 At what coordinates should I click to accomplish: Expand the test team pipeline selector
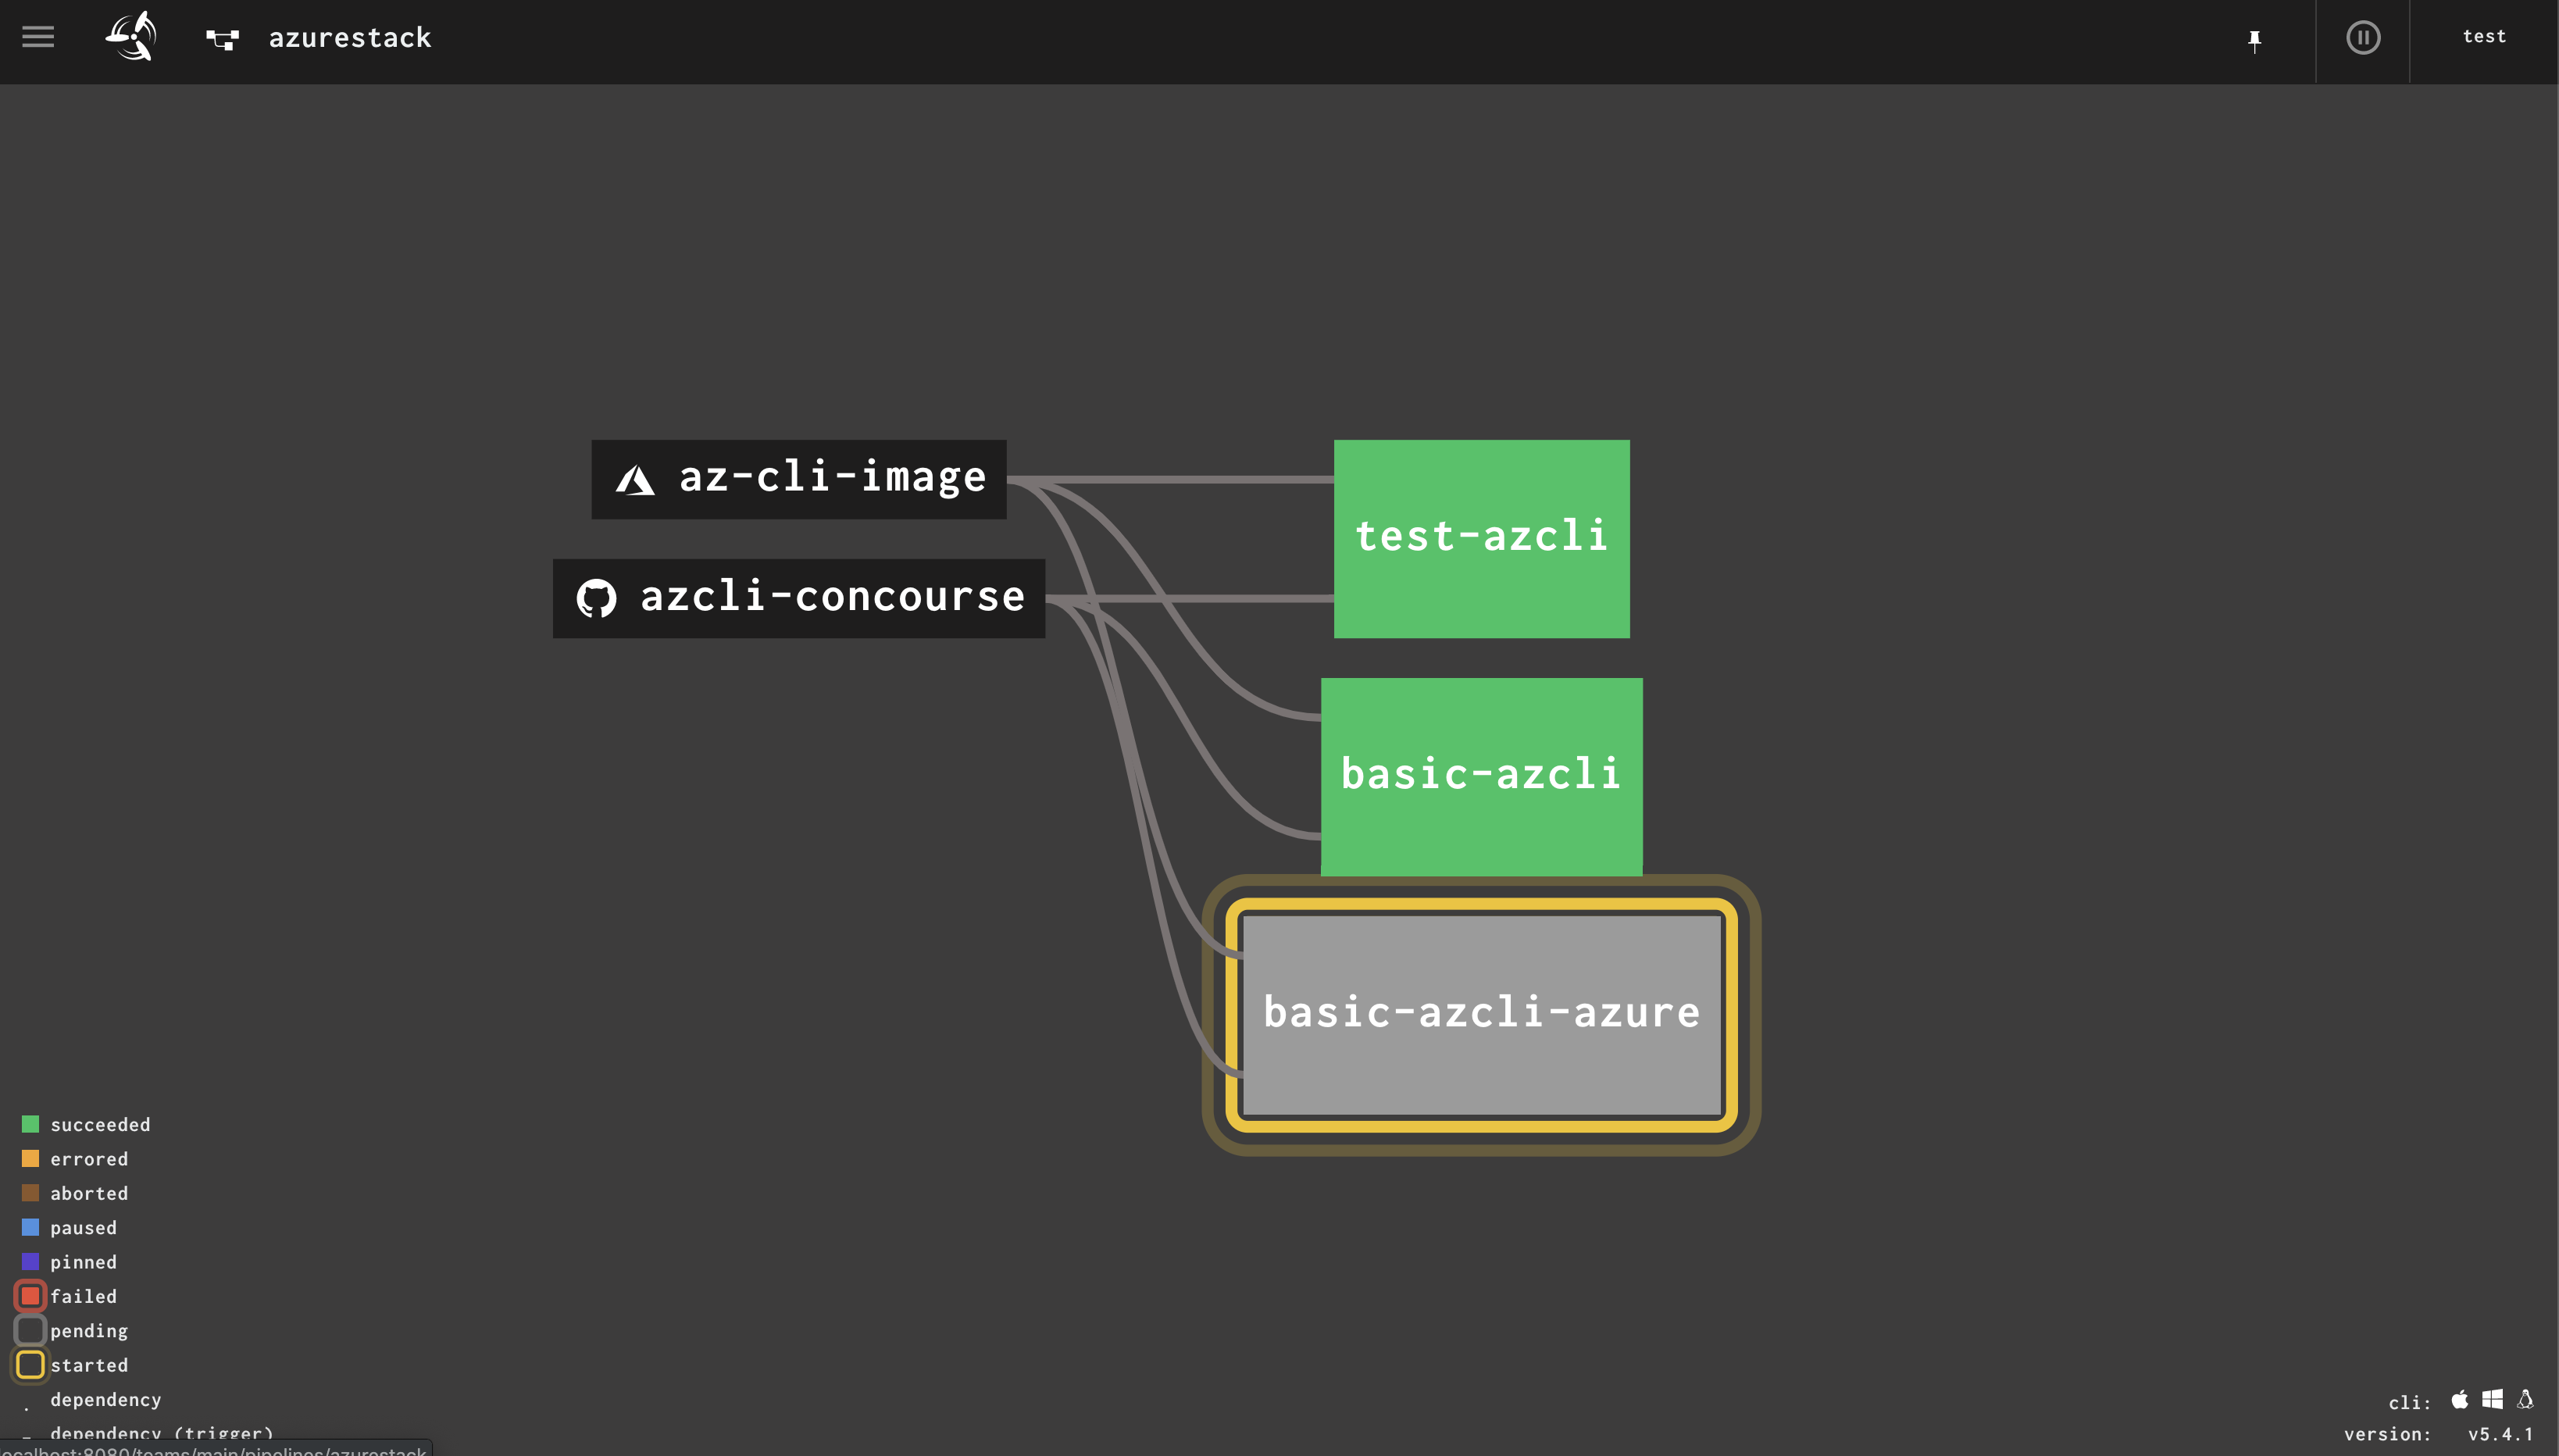pos(2486,37)
